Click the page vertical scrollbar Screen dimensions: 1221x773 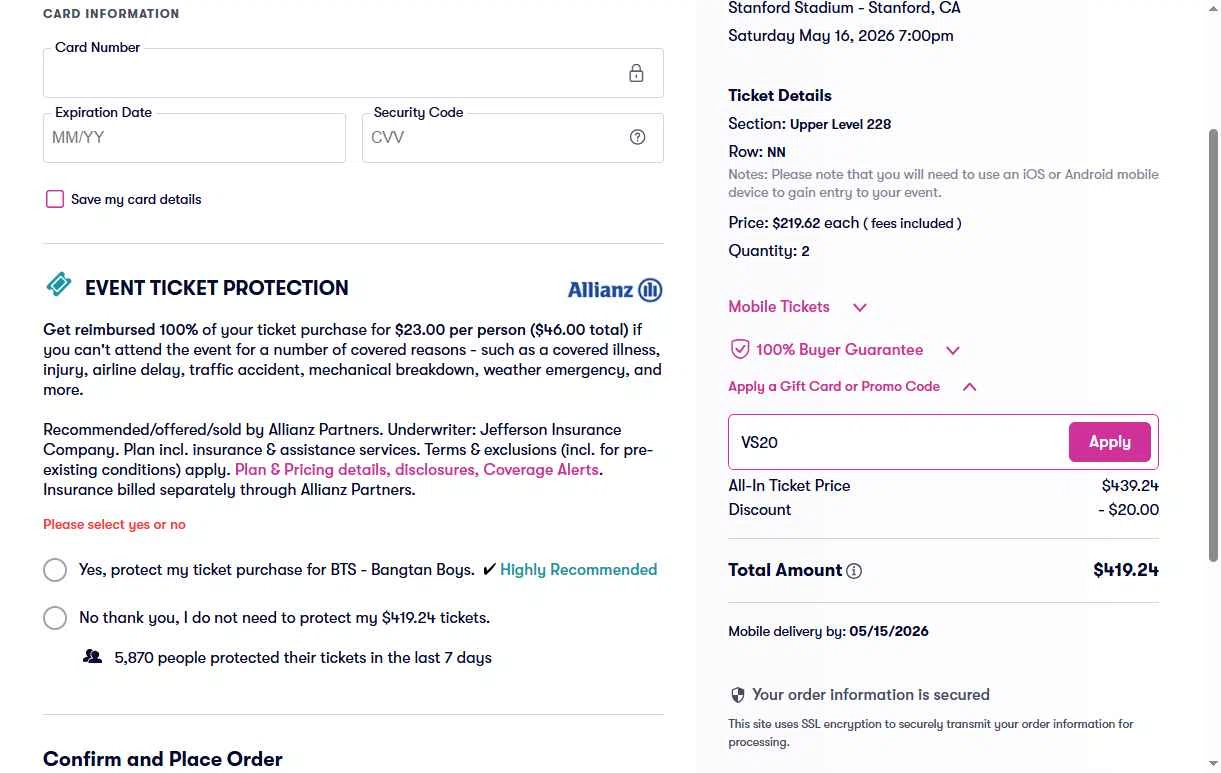click(1214, 340)
